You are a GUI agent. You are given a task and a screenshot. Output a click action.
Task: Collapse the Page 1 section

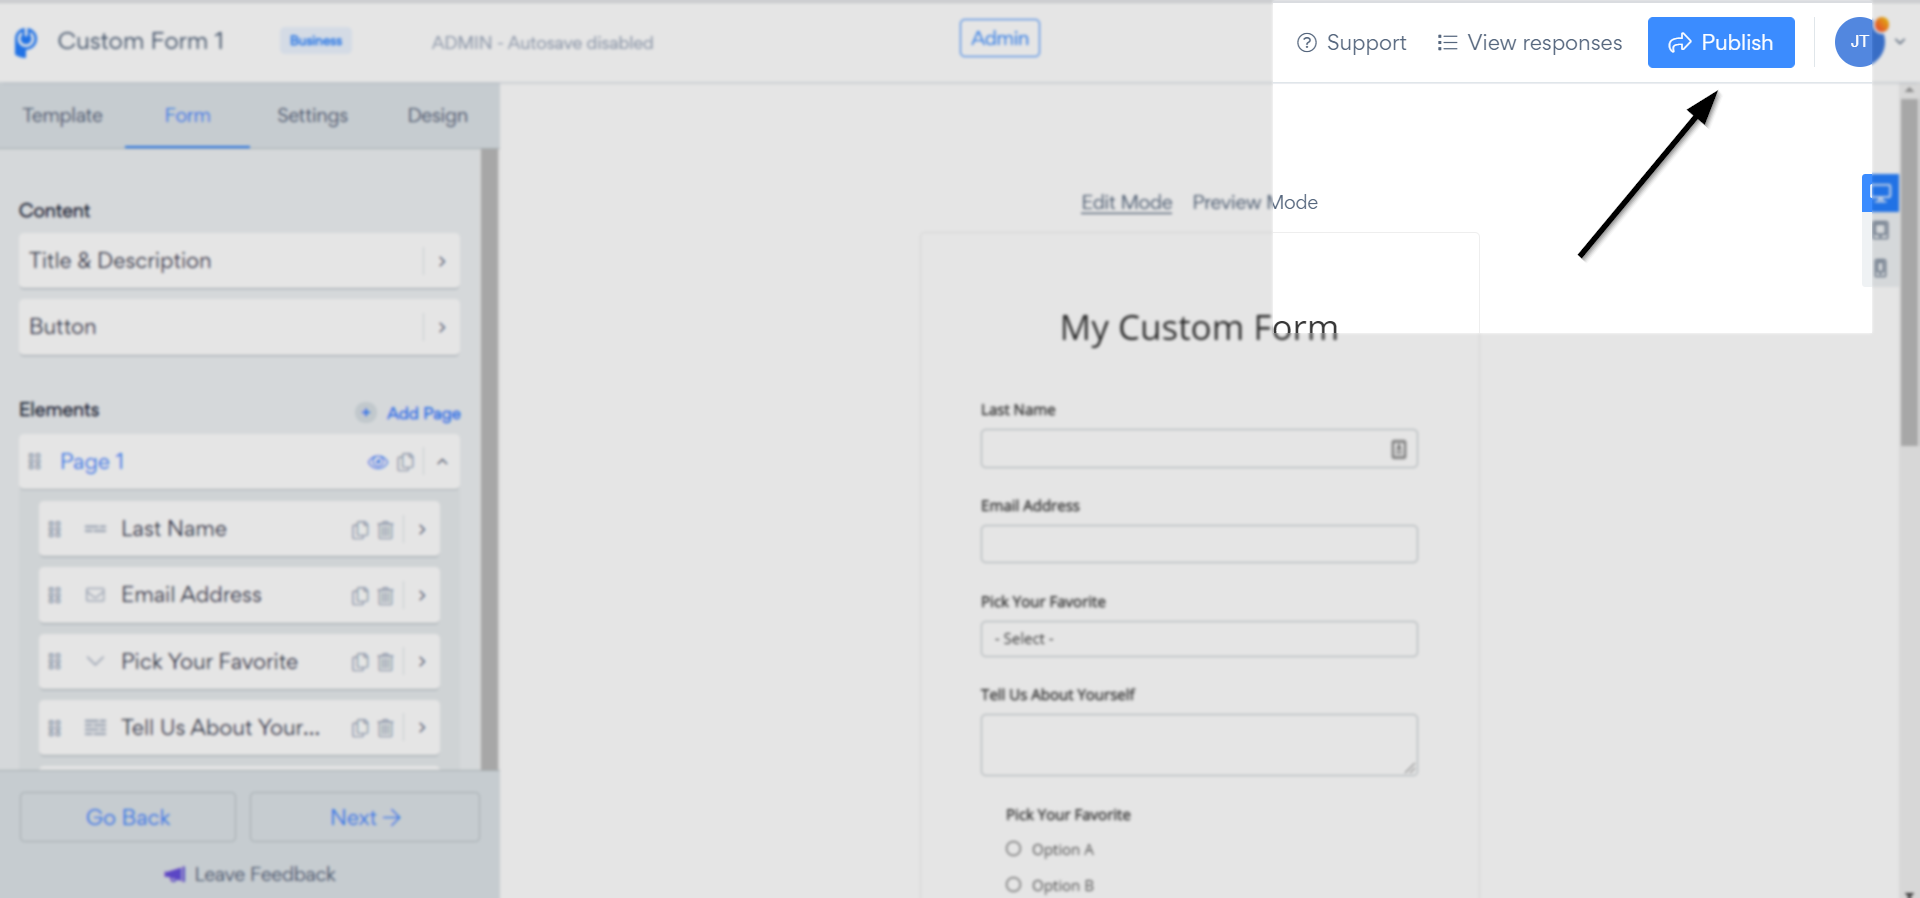[442, 462]
